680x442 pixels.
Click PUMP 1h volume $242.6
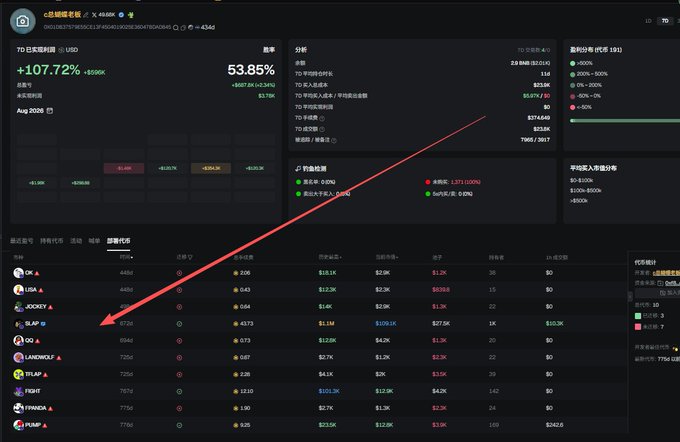coord(554,425)
